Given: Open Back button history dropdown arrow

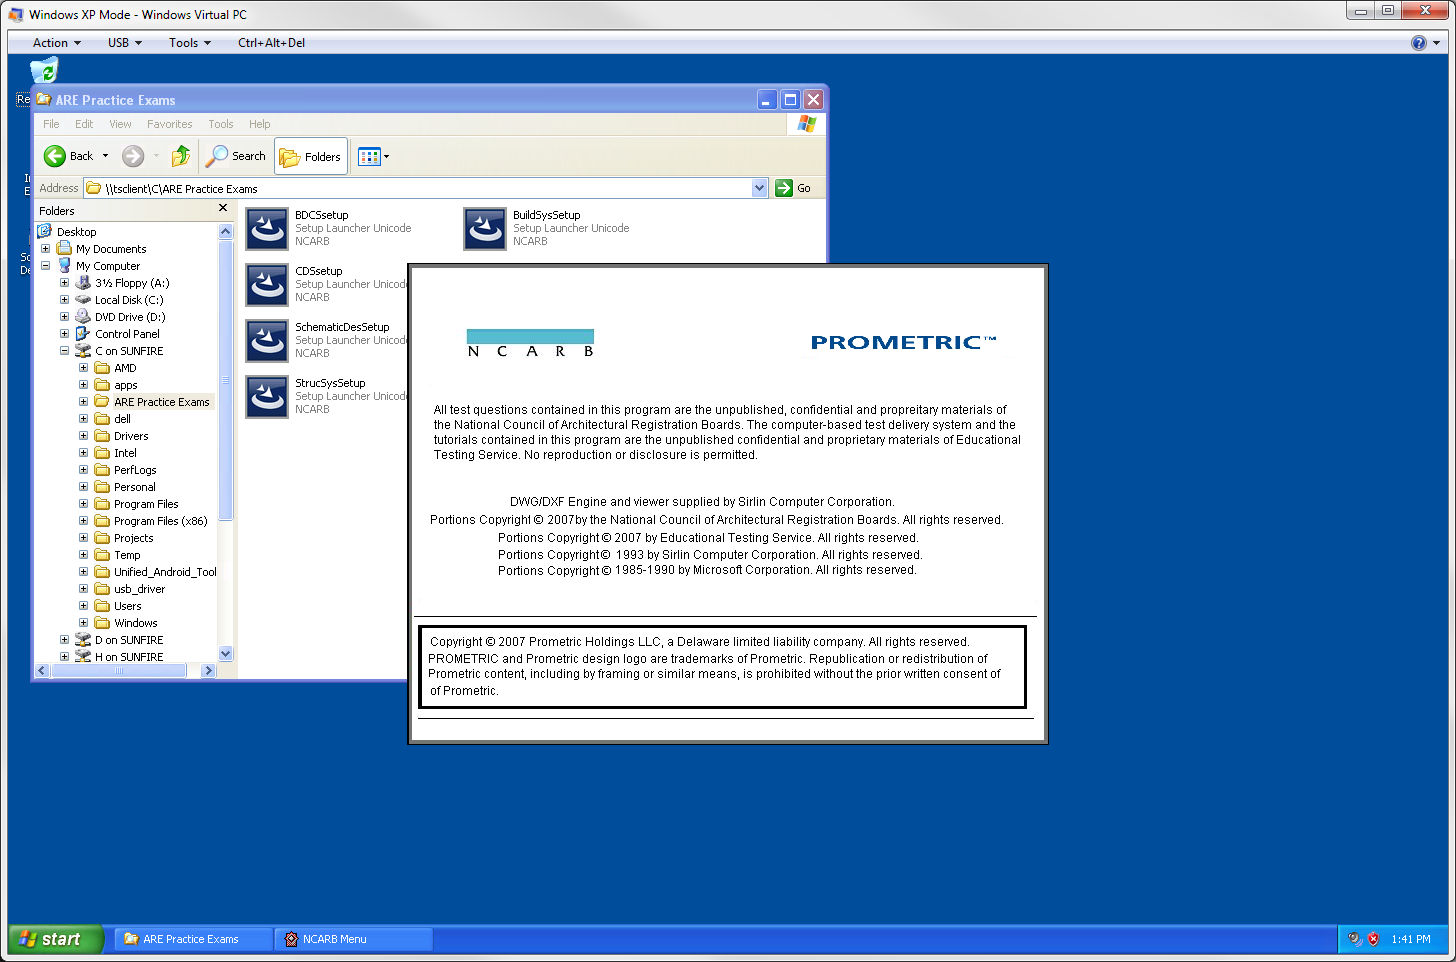Looking at the screenshot, I should [x=105, y=156].
